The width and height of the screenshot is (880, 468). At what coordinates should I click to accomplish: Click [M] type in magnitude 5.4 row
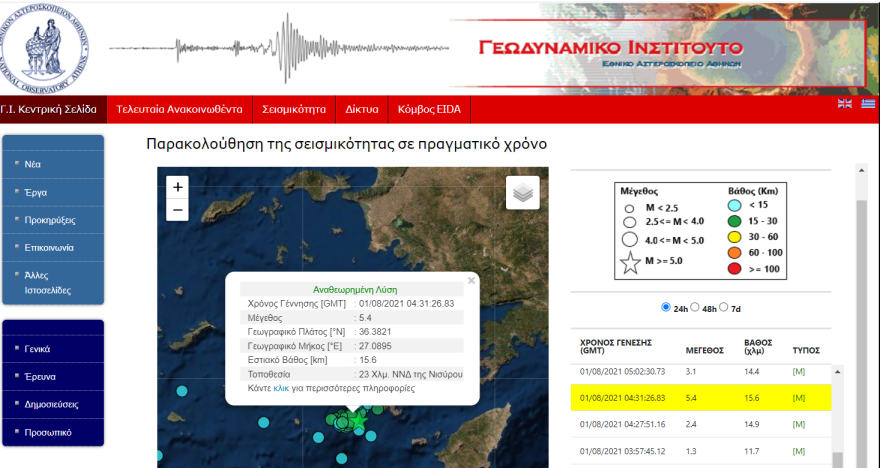pyautogui.click(x=798, y=398)
